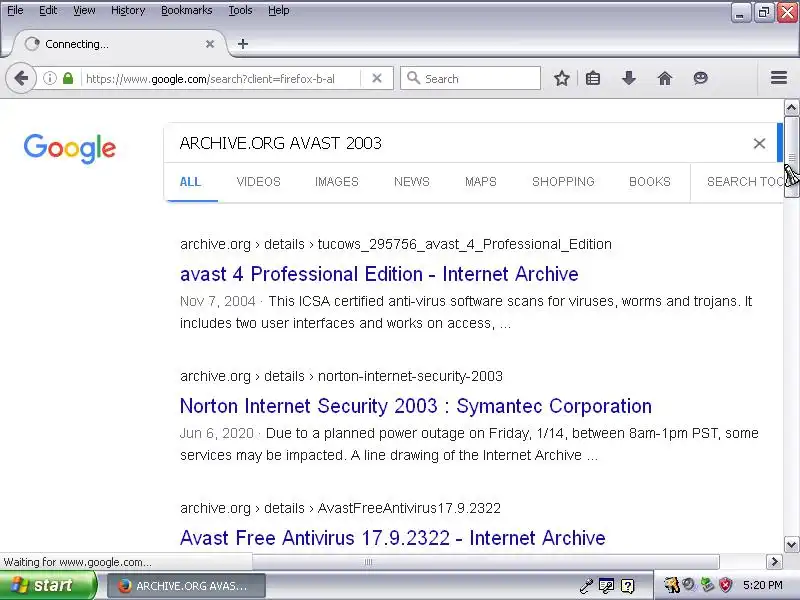The width and height of the screenshot is (800, 600).
Task: Go back using the browser back arrow
Action: (21, 79)
